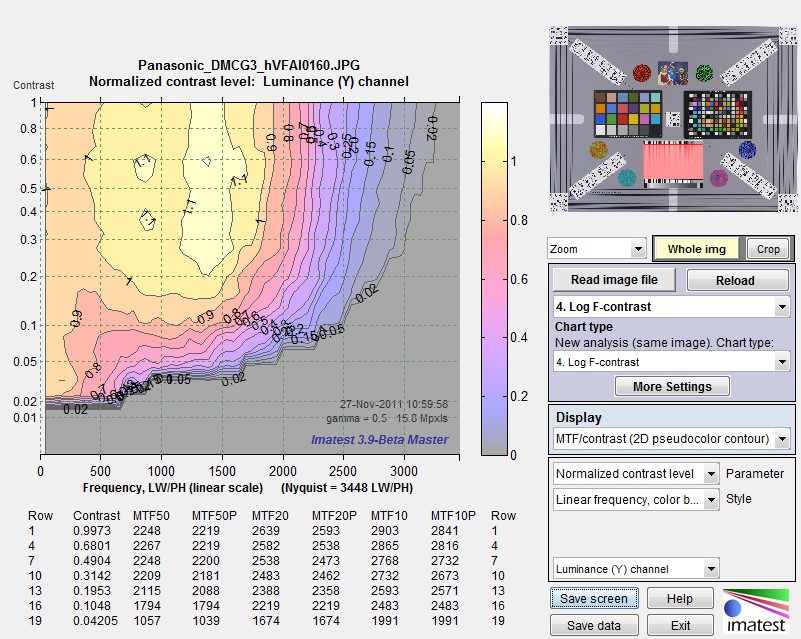Screen dimensions: 801x639
Task: Click the Save screen button
Action: click(x=594, y=599)
